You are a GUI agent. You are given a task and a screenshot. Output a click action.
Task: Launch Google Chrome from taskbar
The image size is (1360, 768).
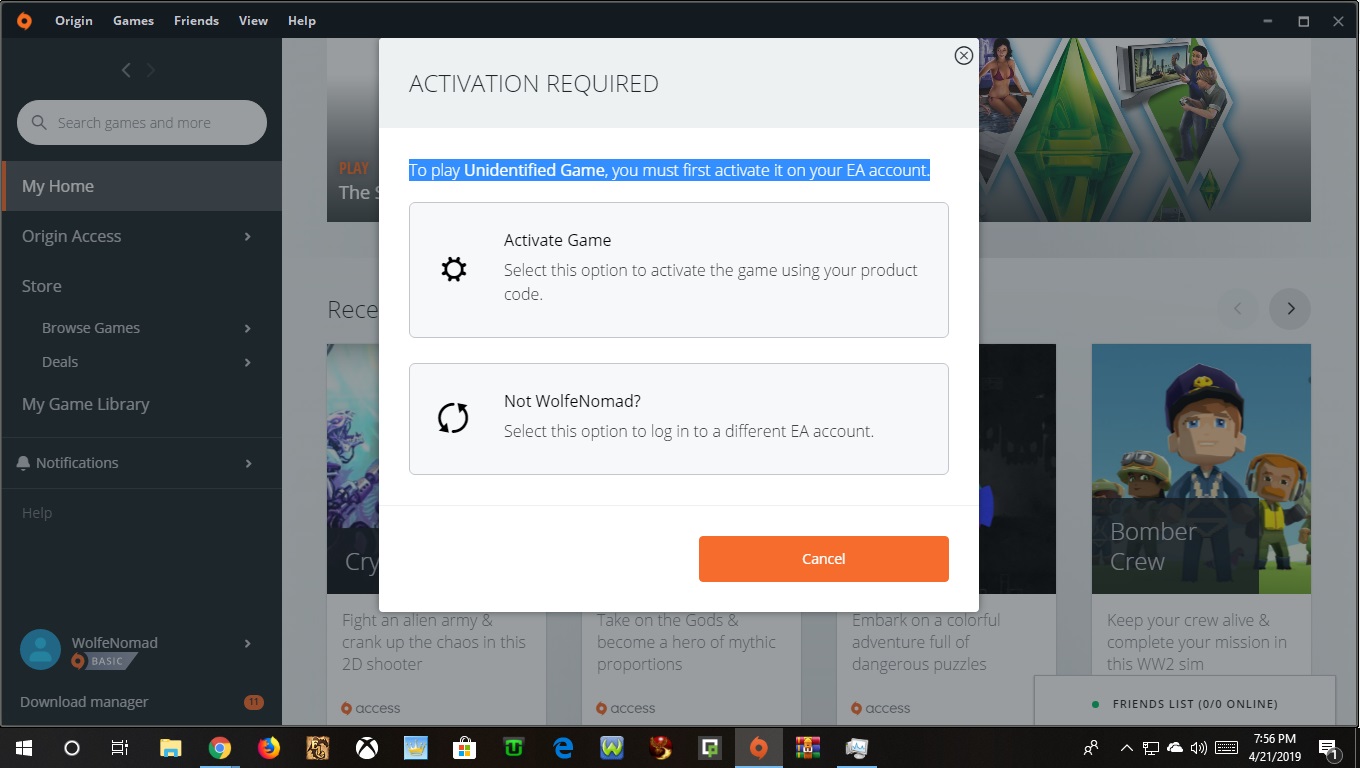[x=220, y=747]
